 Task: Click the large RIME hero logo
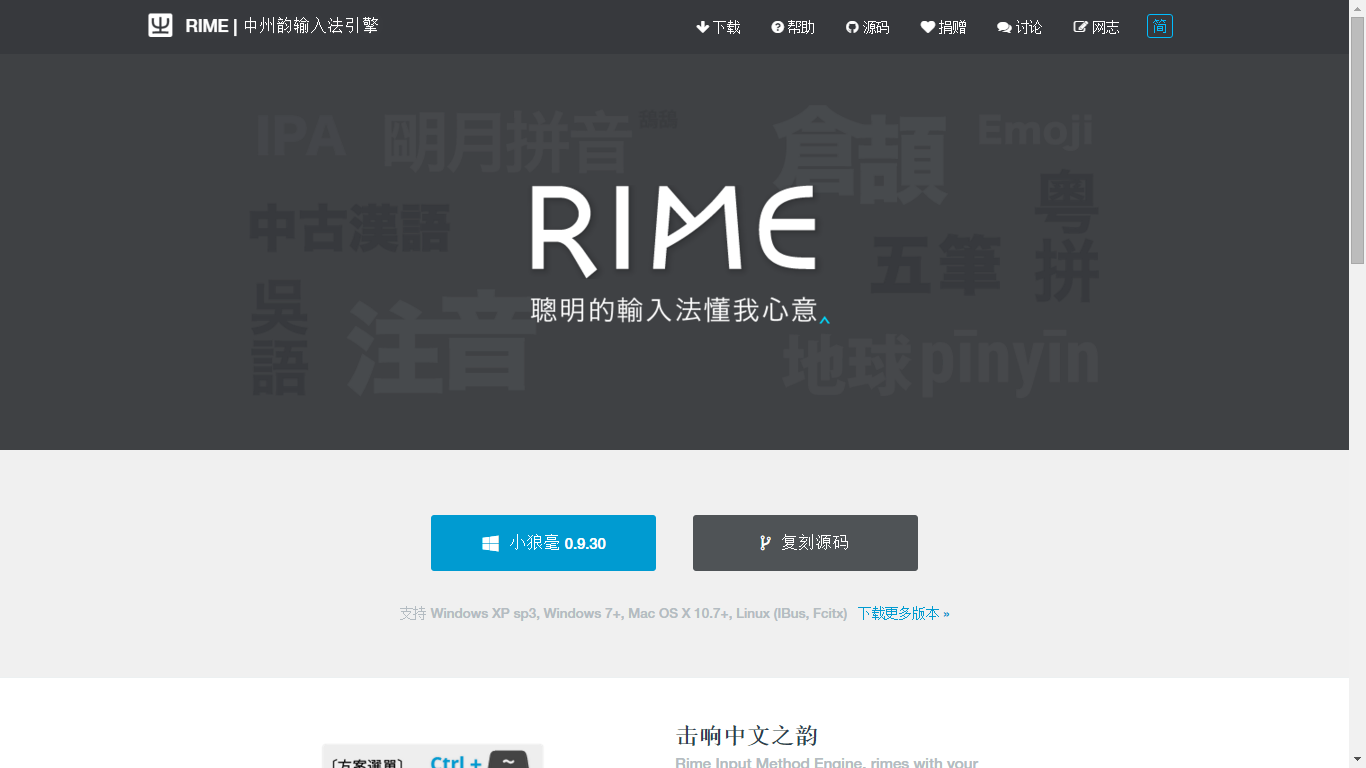point(673,230)
